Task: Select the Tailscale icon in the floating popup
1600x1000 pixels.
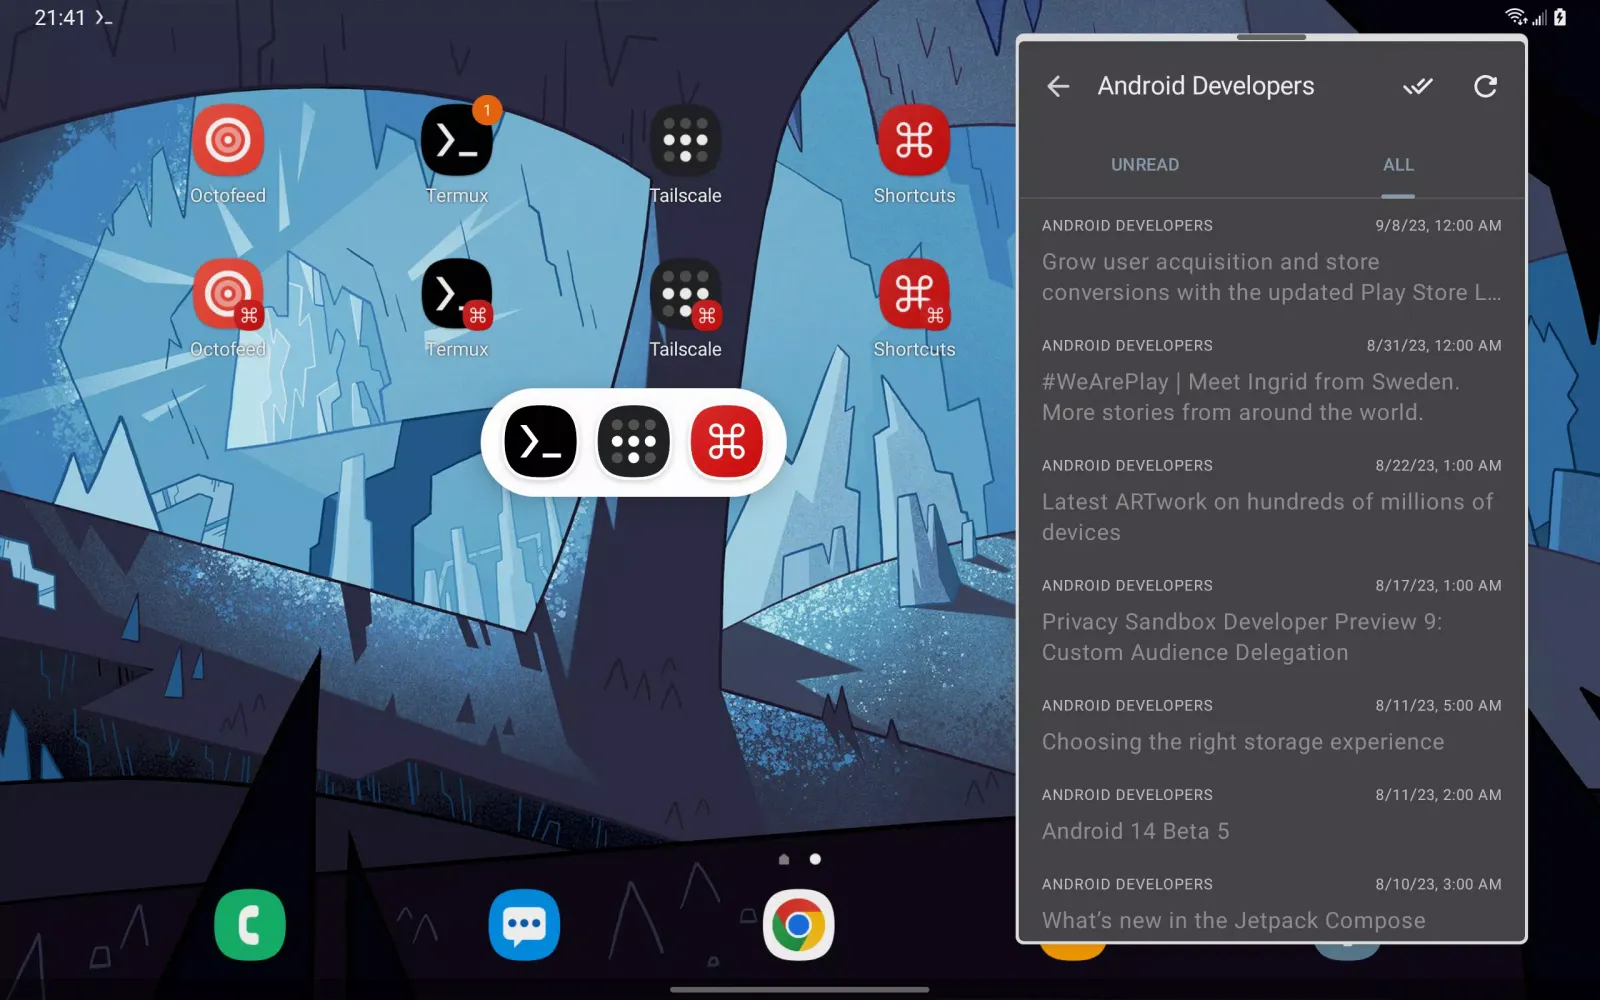Action: pos(632,441)
